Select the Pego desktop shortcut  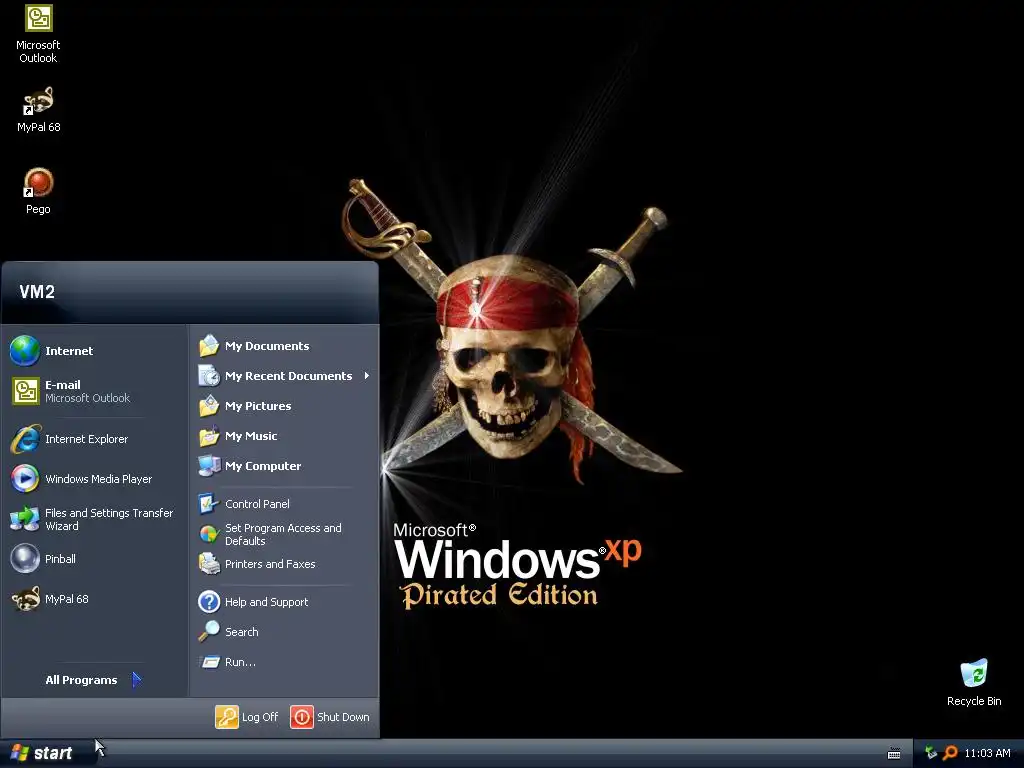tap(38, 191)
